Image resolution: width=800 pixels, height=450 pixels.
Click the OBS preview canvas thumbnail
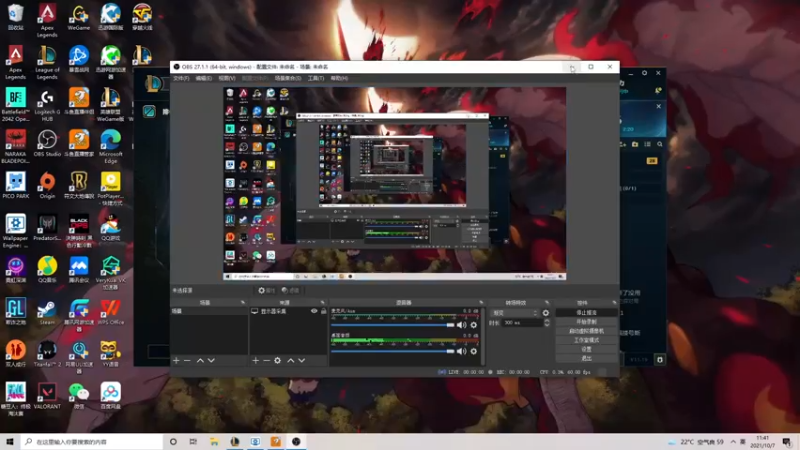tap(394, 184)
